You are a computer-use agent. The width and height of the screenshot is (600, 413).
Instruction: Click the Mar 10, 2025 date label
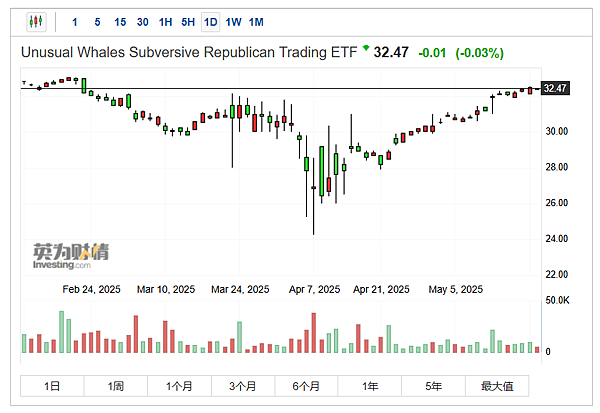[166, 289]
